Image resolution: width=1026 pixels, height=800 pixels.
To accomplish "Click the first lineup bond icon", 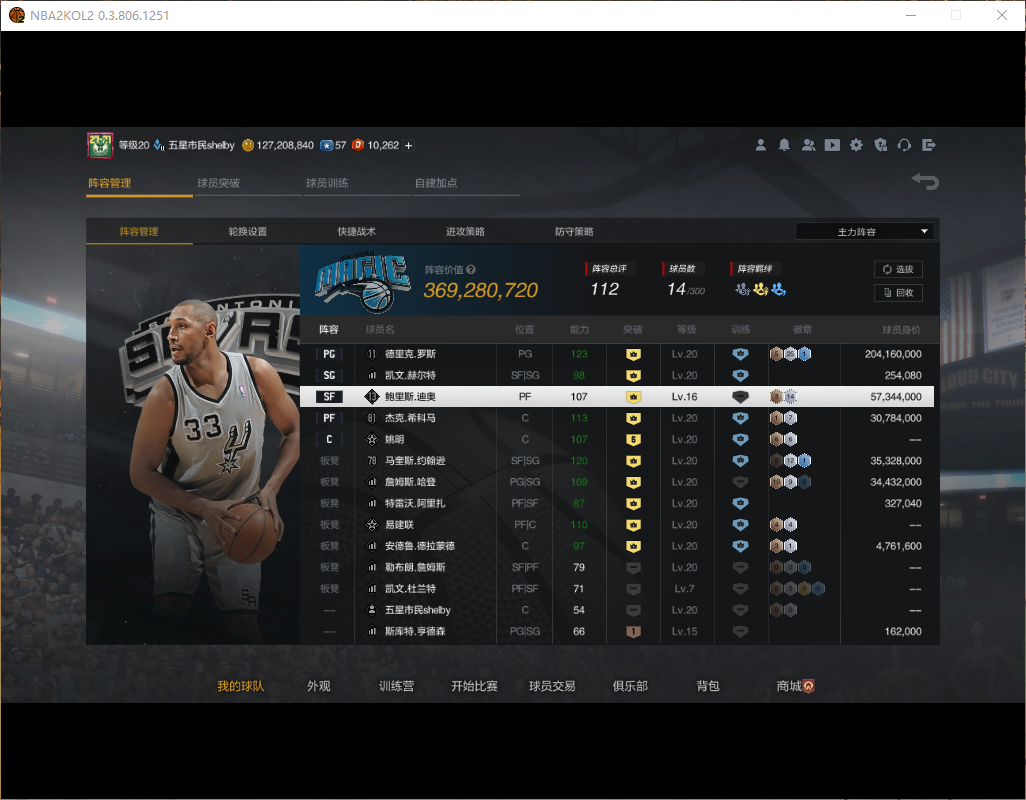I will (742, 289).
